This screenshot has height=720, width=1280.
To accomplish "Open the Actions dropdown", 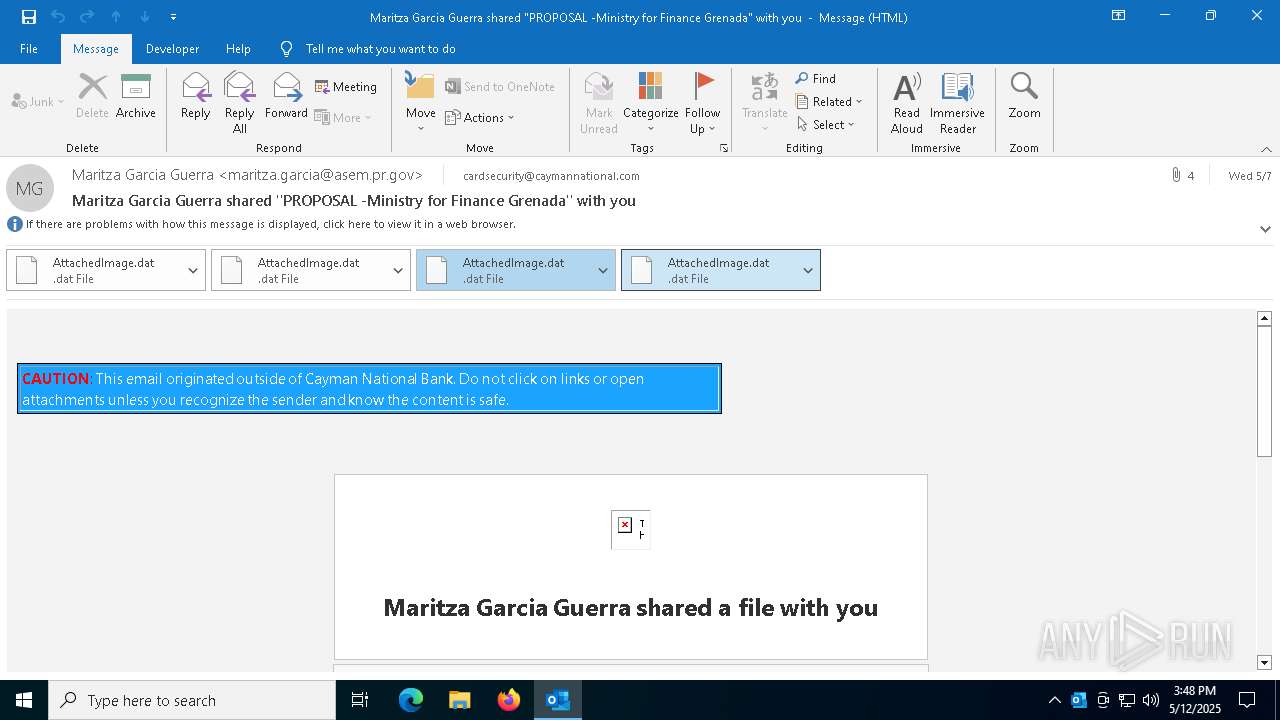I will click(x=480, y=117).
